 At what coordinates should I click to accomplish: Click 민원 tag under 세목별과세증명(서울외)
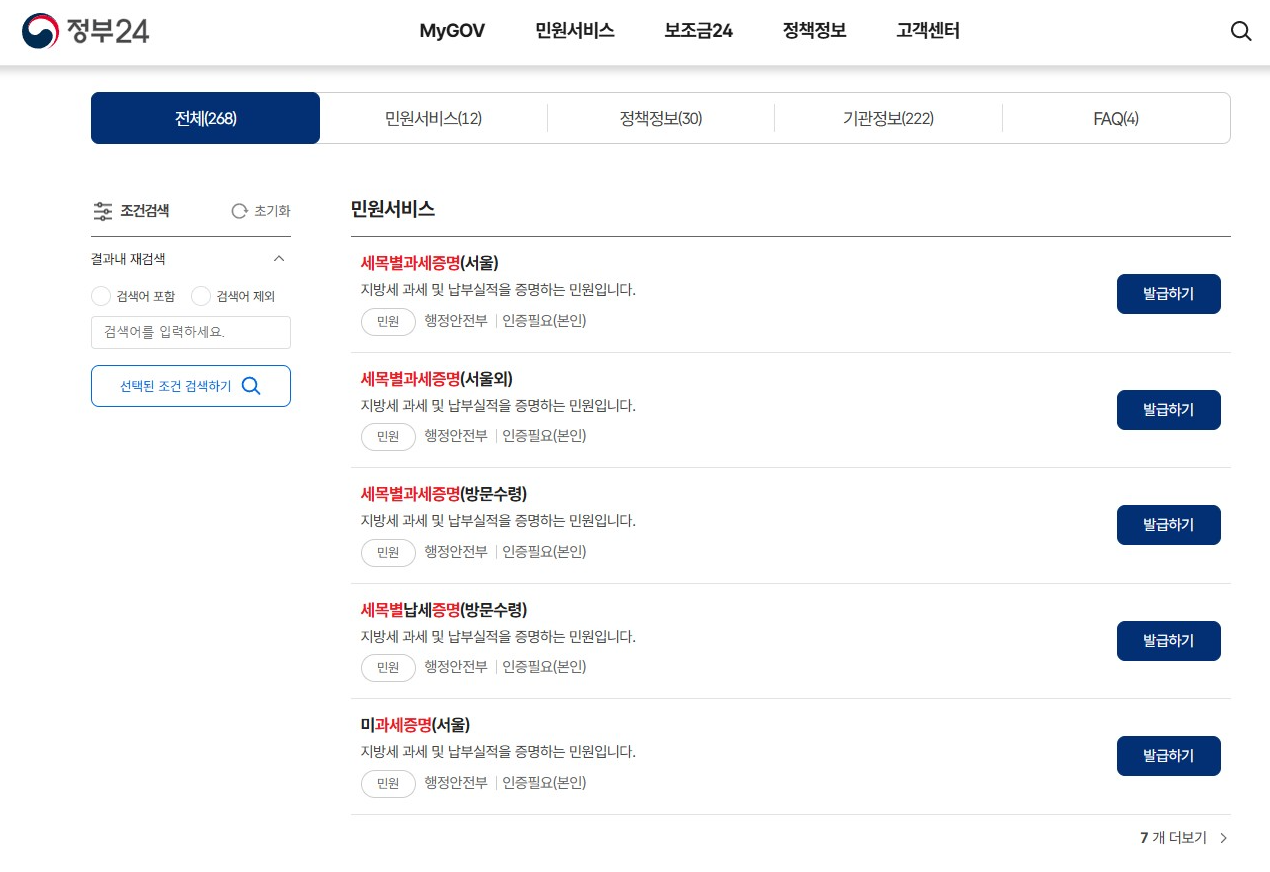(388, 437)
